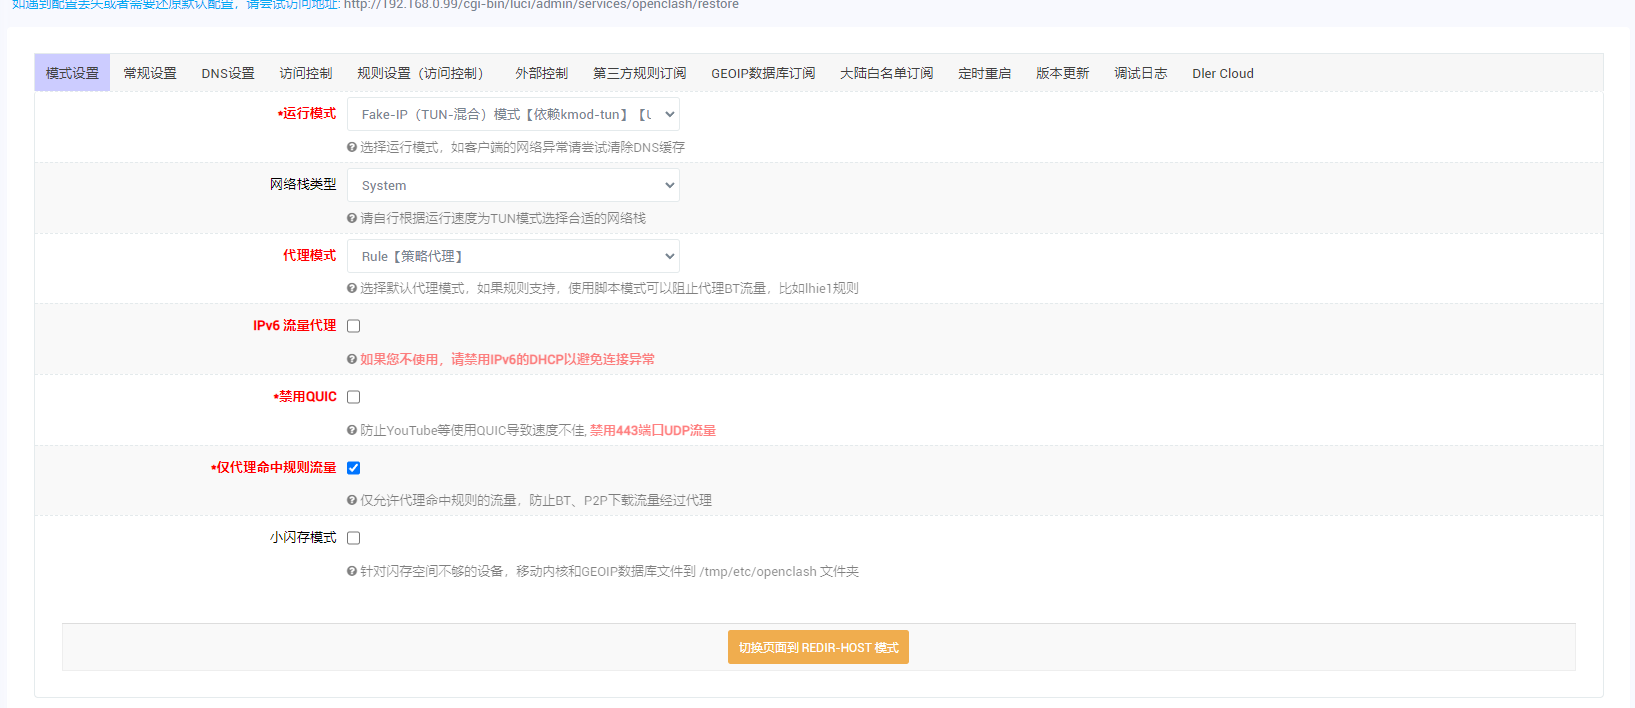The height and width of the screenshot is (708, 1635).
Task: Open the 调试日志 tab
Action: pyautogui.click(x=1141, y=73)
